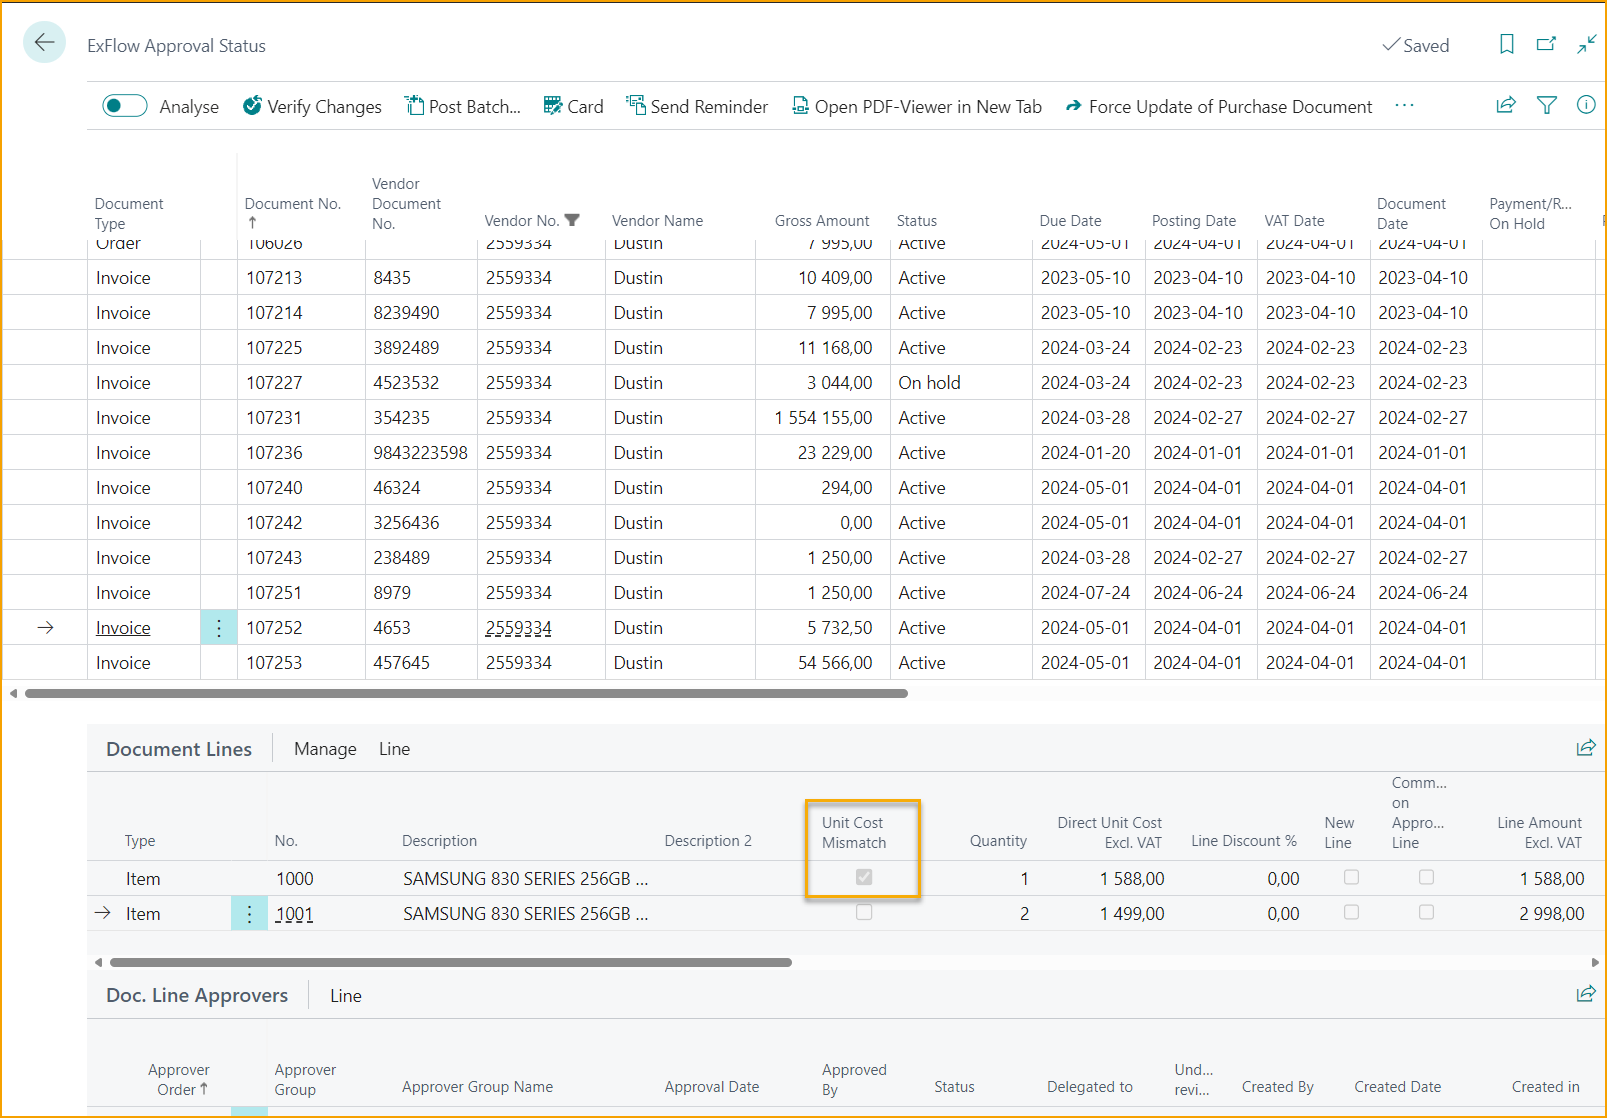Collapse the page with the arrows icon
The height and width of the screenshot is (1118, 1607).
[x=1587, y=44]
